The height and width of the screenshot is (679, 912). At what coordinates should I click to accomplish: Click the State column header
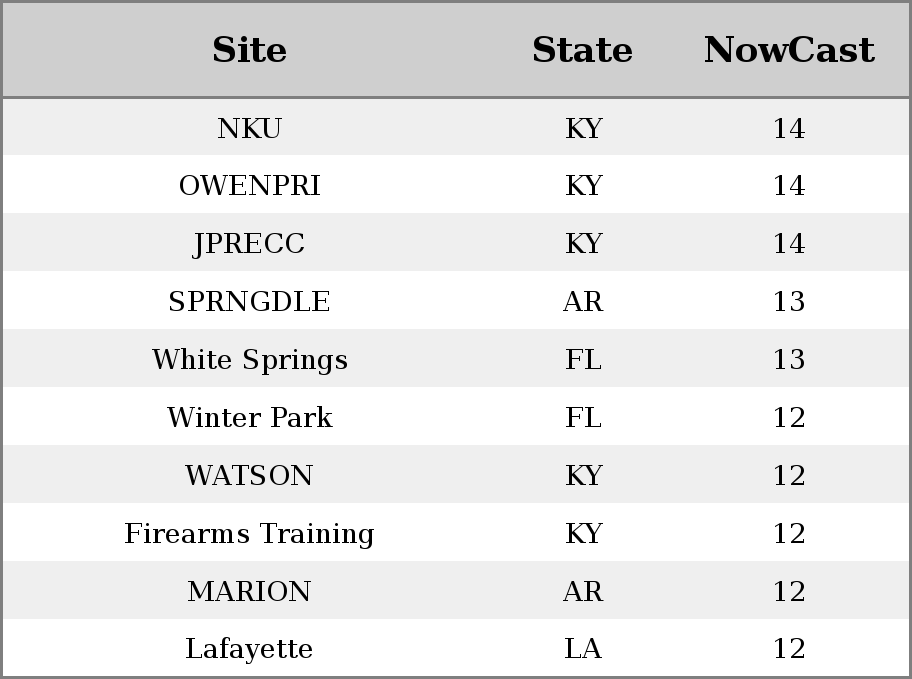[x=583, y=49]
